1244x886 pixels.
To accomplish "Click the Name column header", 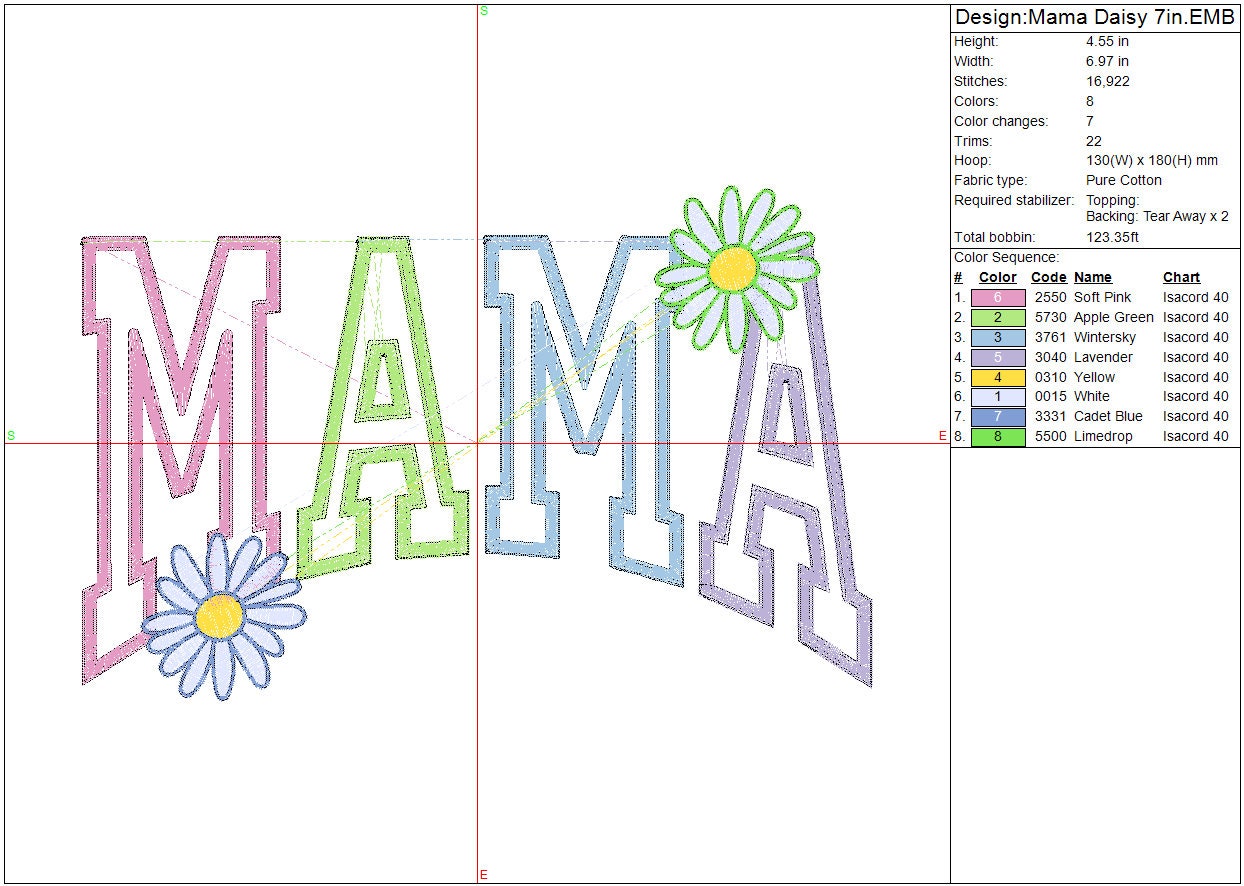I will pyautogui.click(x=1092, y=277).
